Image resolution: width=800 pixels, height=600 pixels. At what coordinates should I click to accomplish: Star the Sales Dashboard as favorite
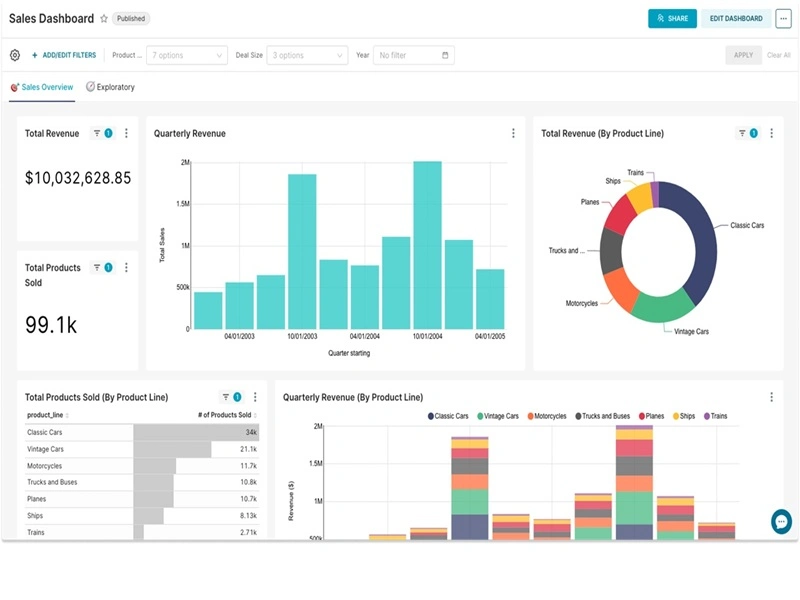coord(104,19)
